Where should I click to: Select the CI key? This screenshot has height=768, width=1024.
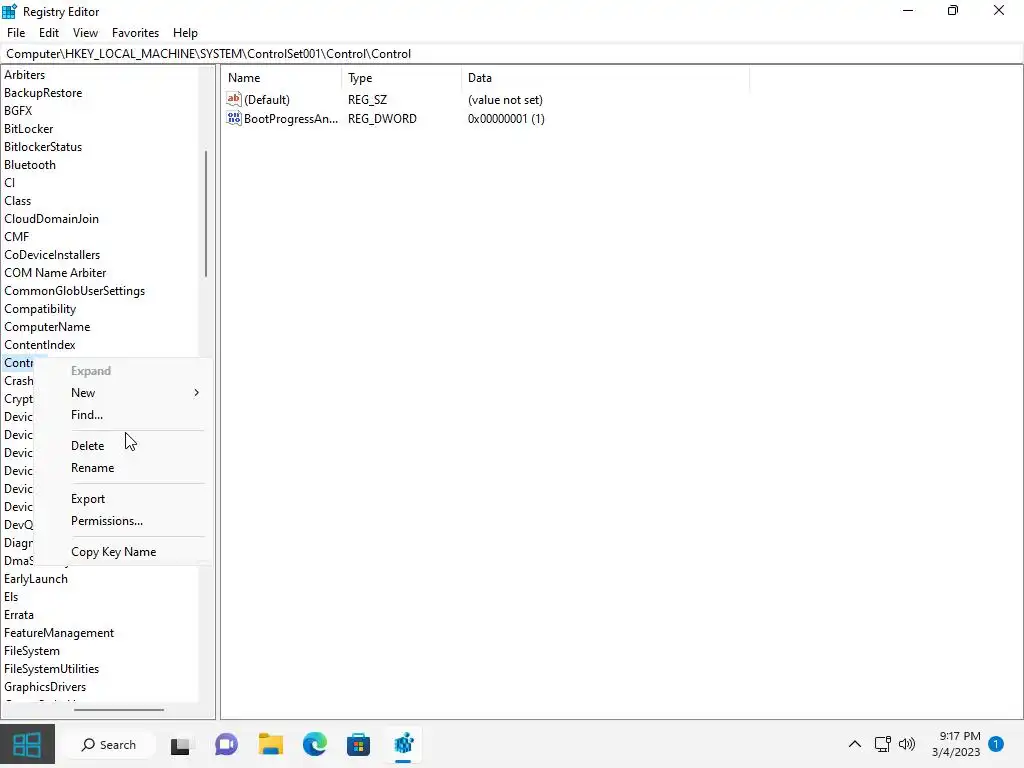click(x=10, y=183)
